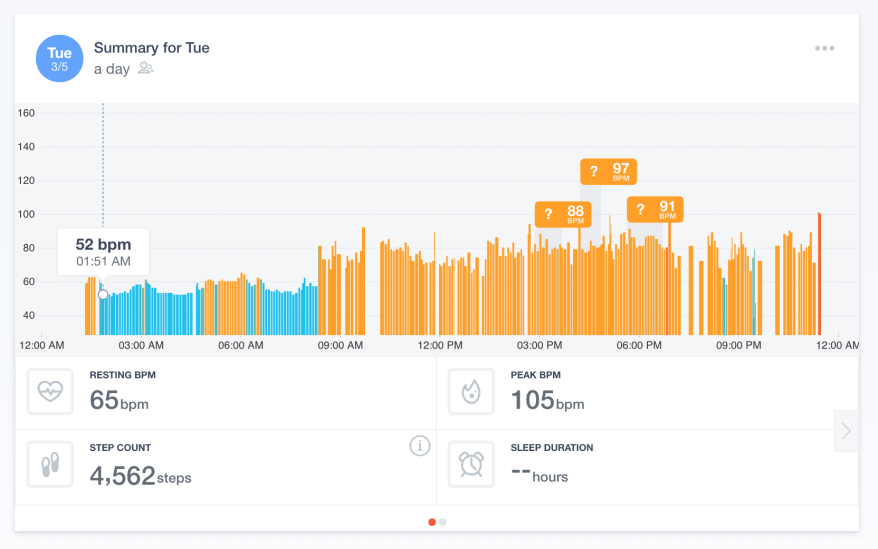Click the 4,562 steps value
The width and height of the screenshot is (878, 549).
(140, 475)
